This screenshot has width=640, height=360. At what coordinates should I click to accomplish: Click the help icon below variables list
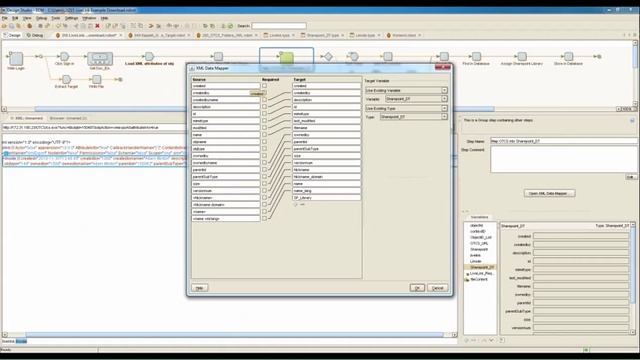(502, 340)
